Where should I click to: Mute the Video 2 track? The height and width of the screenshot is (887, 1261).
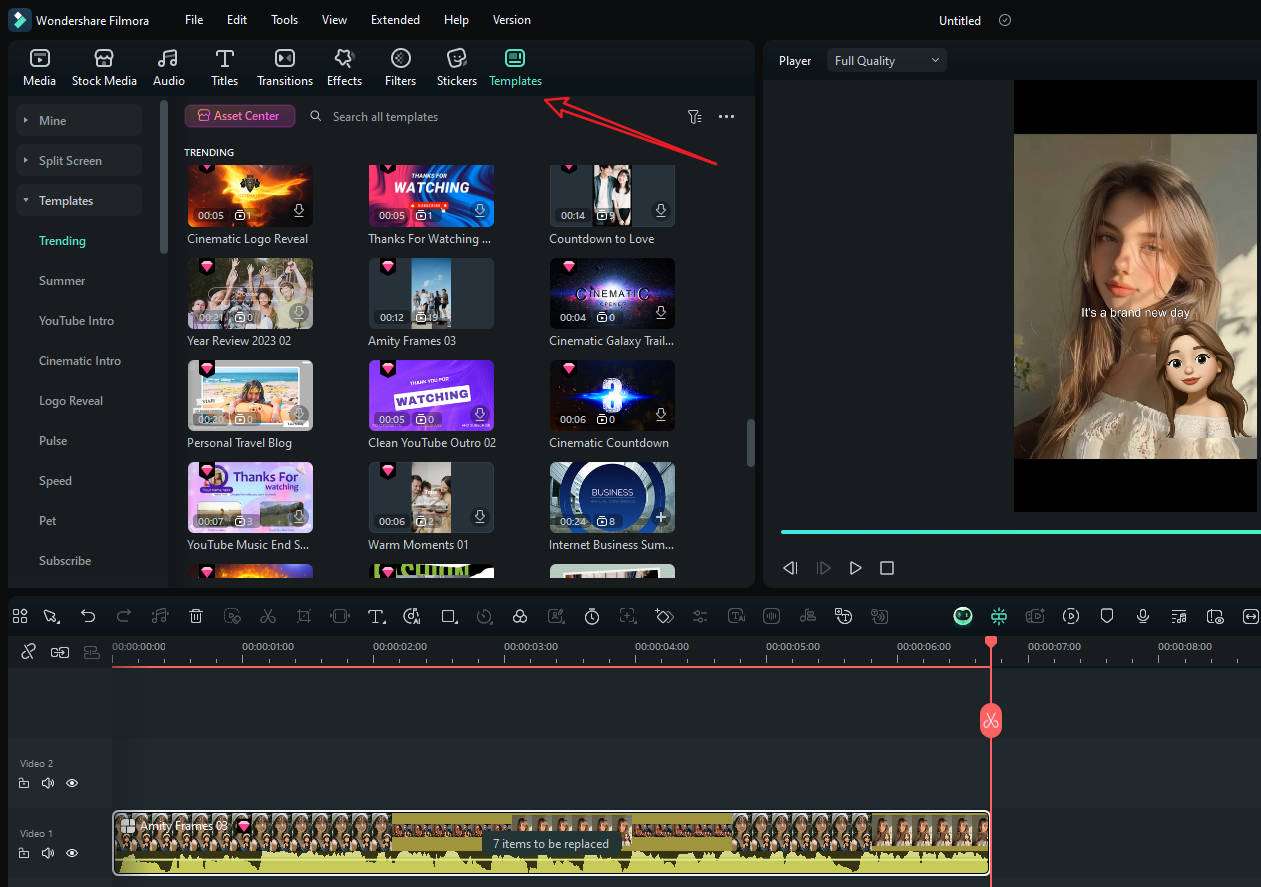pos(47,783)
